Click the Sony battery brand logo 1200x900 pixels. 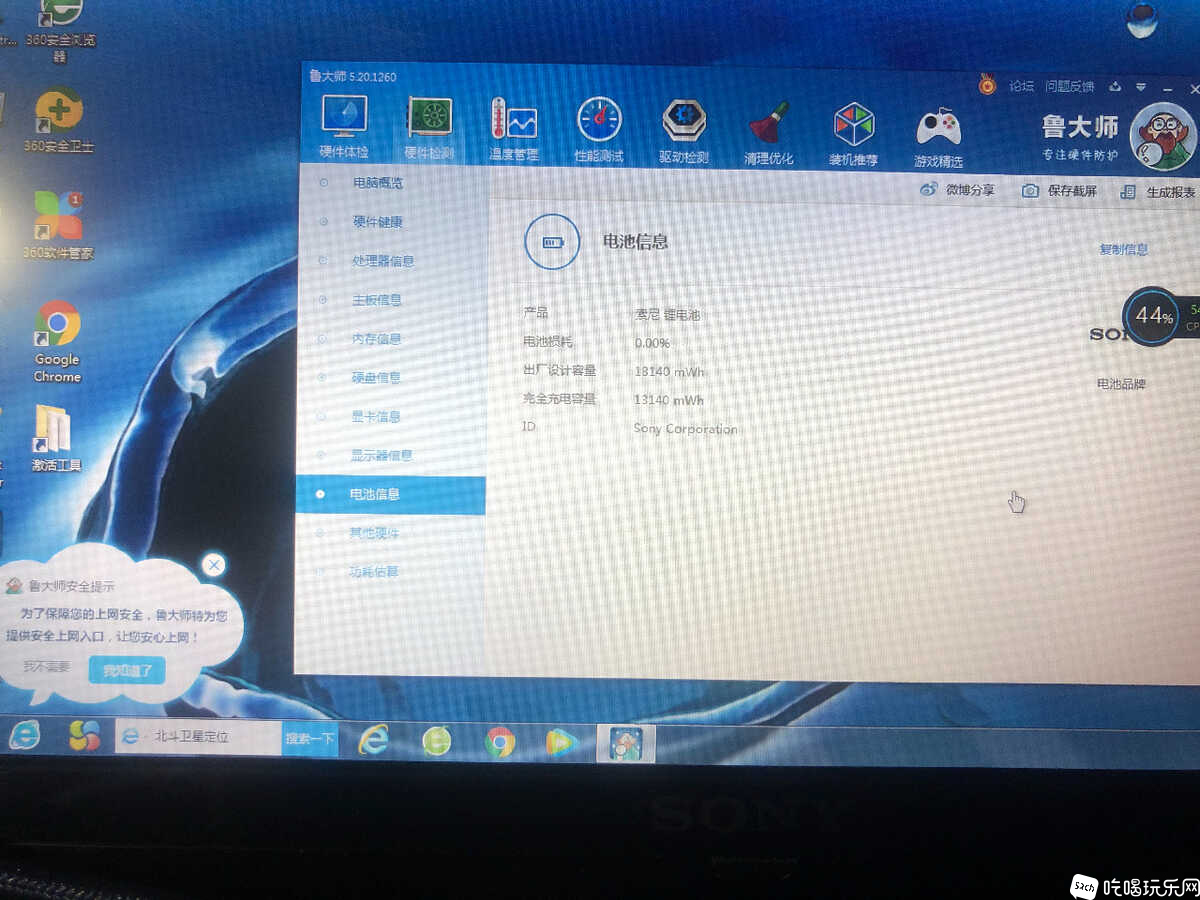1110,334
